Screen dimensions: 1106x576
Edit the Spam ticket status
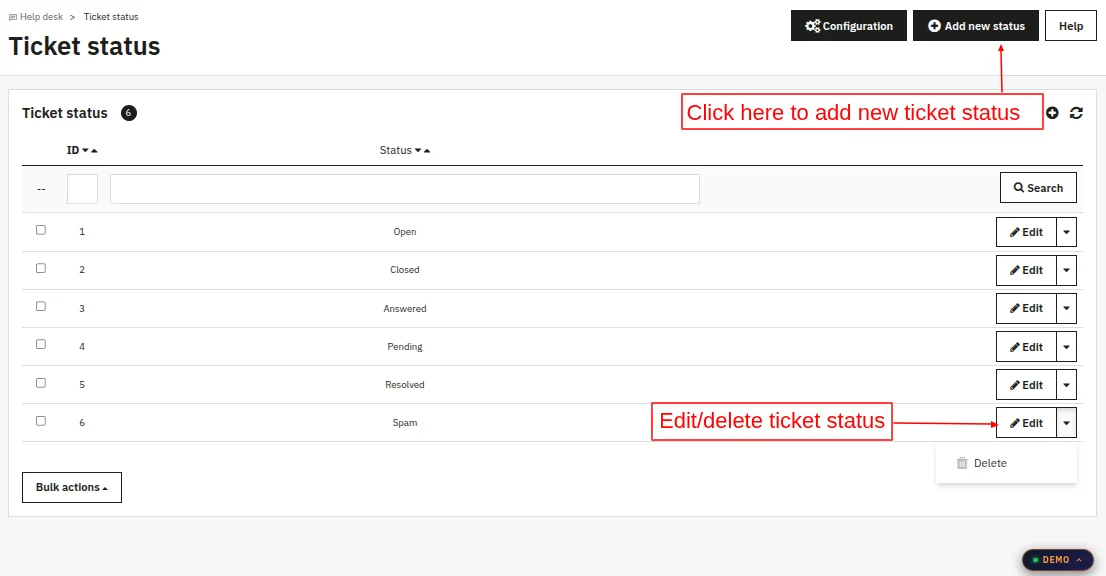coord(1026,423)
